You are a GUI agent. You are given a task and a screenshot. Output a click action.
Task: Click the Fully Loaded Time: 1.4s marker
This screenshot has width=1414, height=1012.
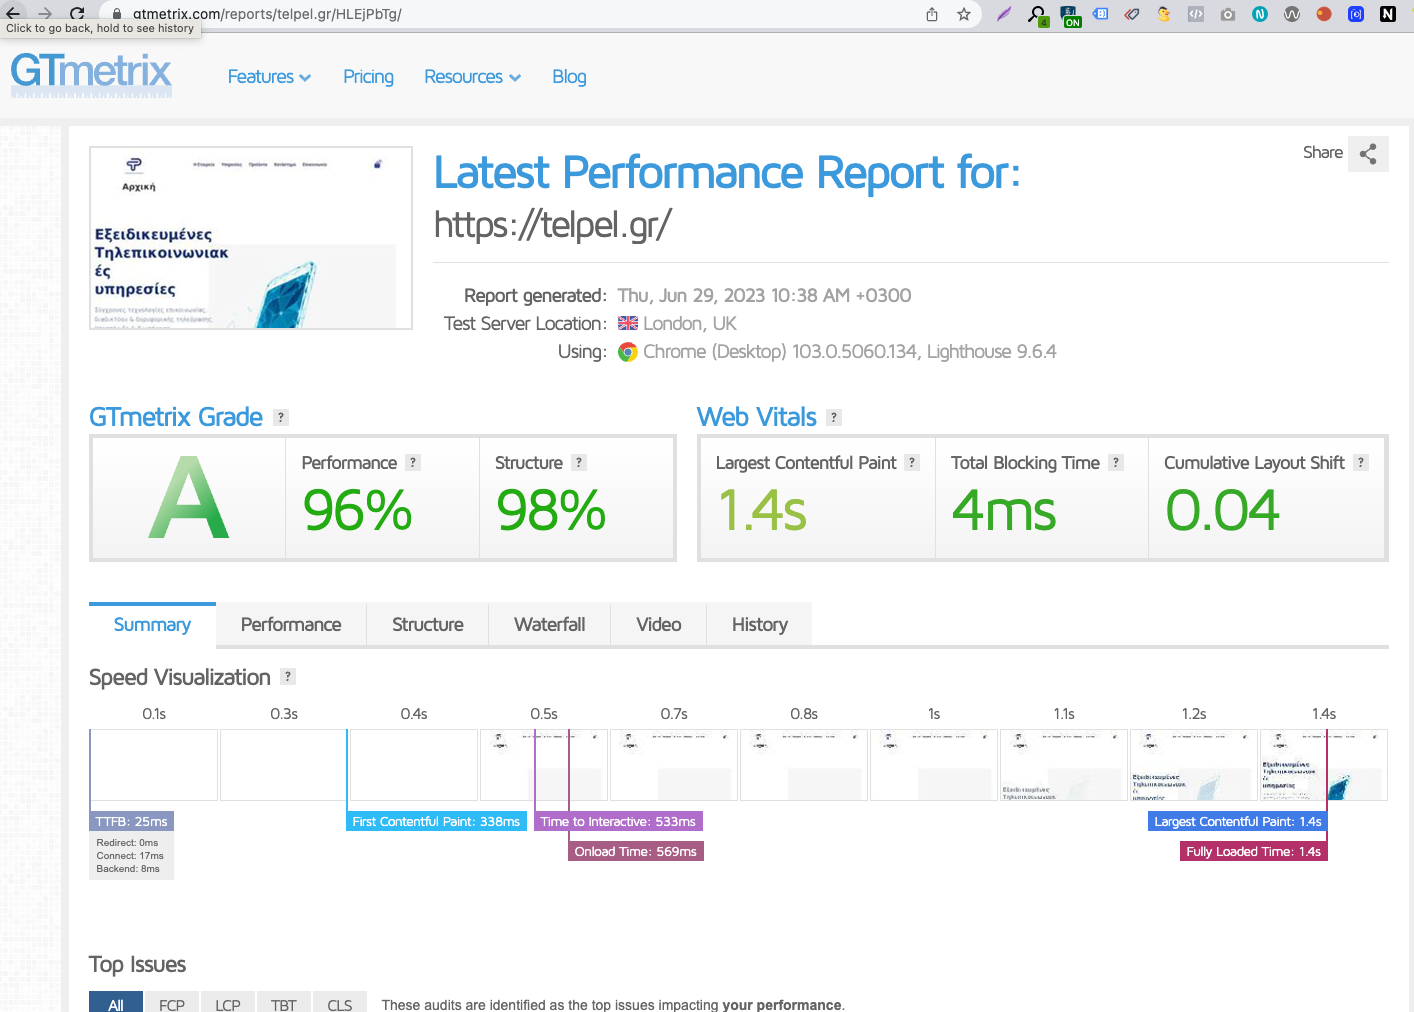1254,851
